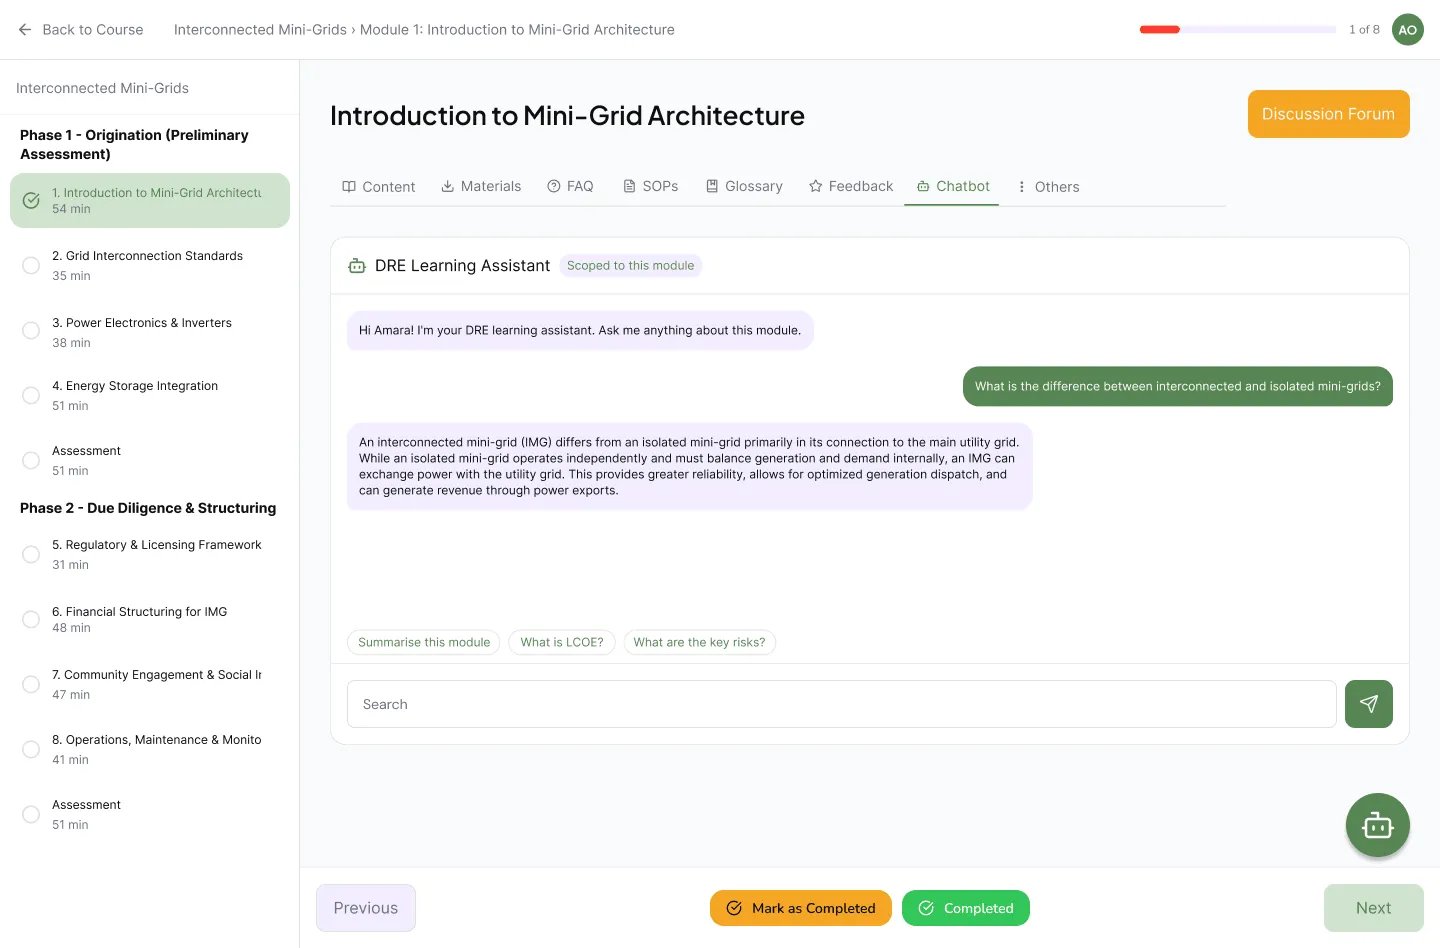
Task: Select the Phase 1 Assessment circle
Action: coord(31,460)
